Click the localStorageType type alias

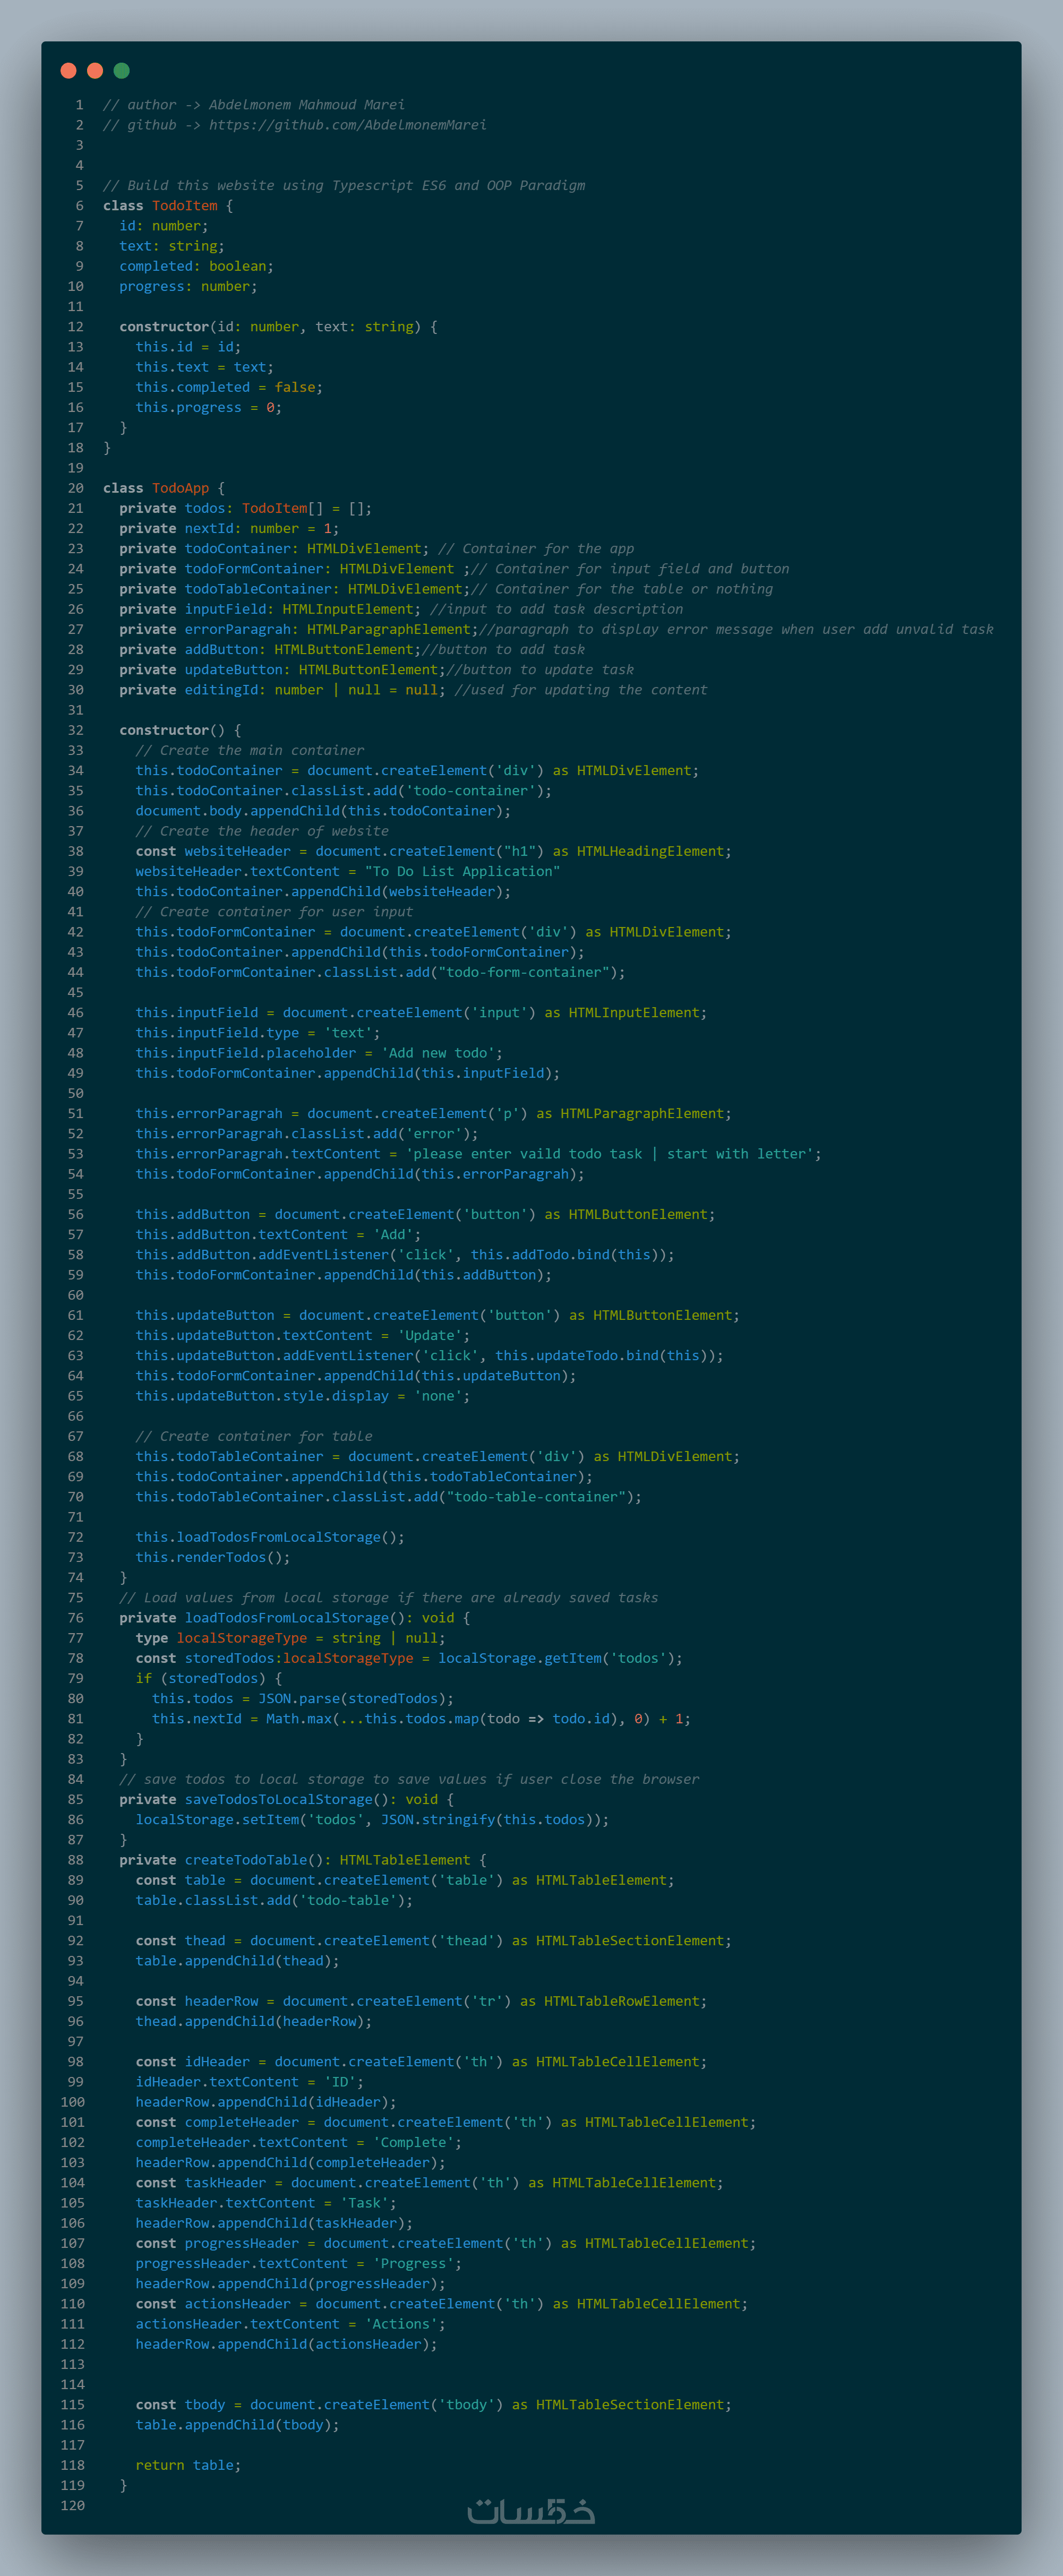(x=242, y=1638)
